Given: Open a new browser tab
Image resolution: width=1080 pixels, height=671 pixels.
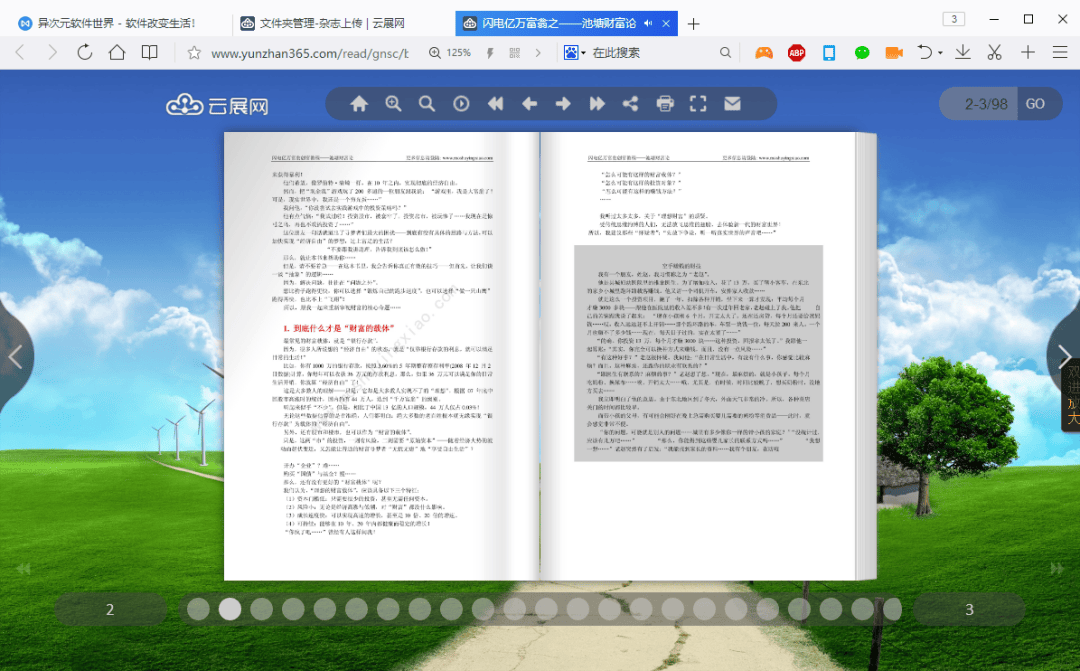Looking at the screenshot, I should [x=694, y=23].
